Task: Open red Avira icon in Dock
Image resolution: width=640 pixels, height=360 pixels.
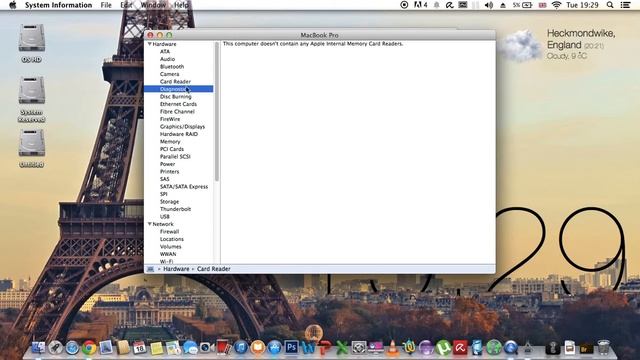Action: [x=460, y=348]
